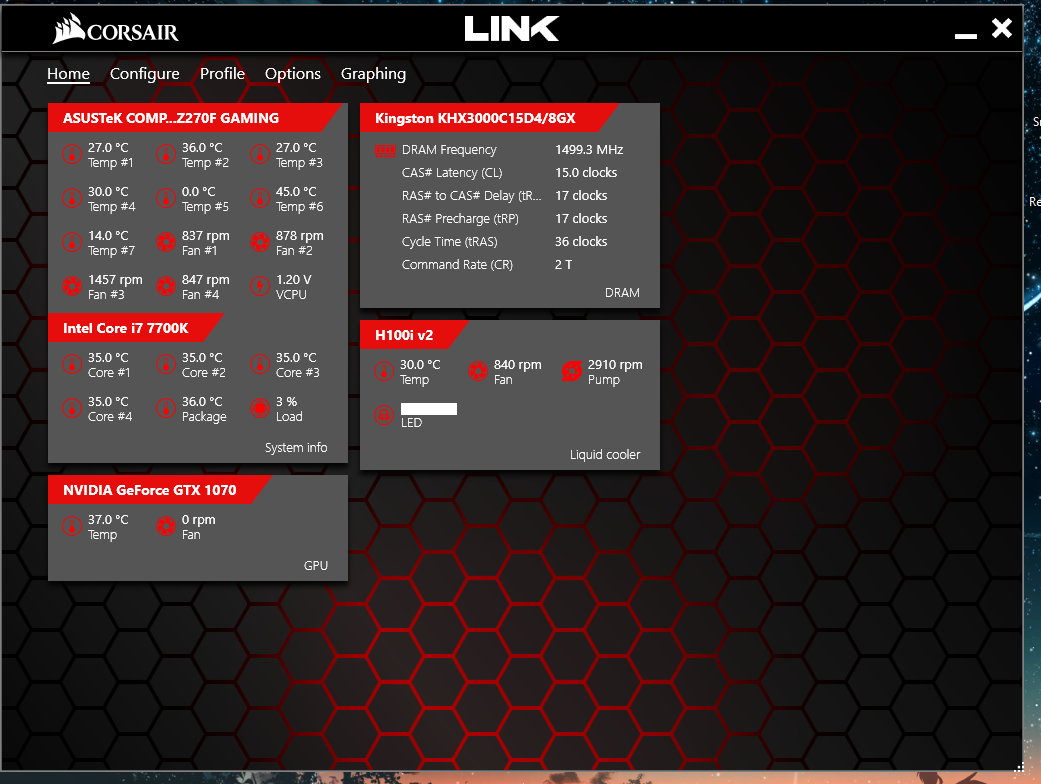Click the 2910 rpm pump reading

[615, 364]
